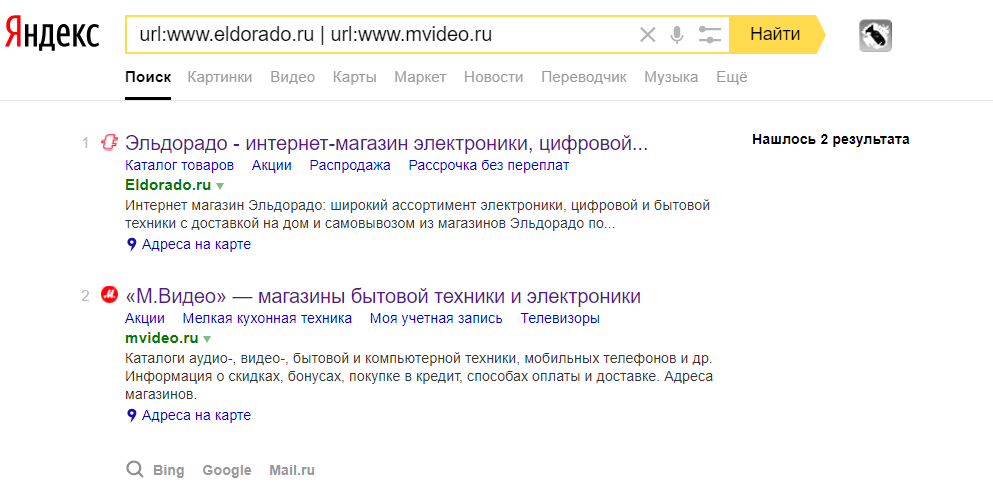
Task: Click the Eldorado favicon
Action: tap(110, 143)
